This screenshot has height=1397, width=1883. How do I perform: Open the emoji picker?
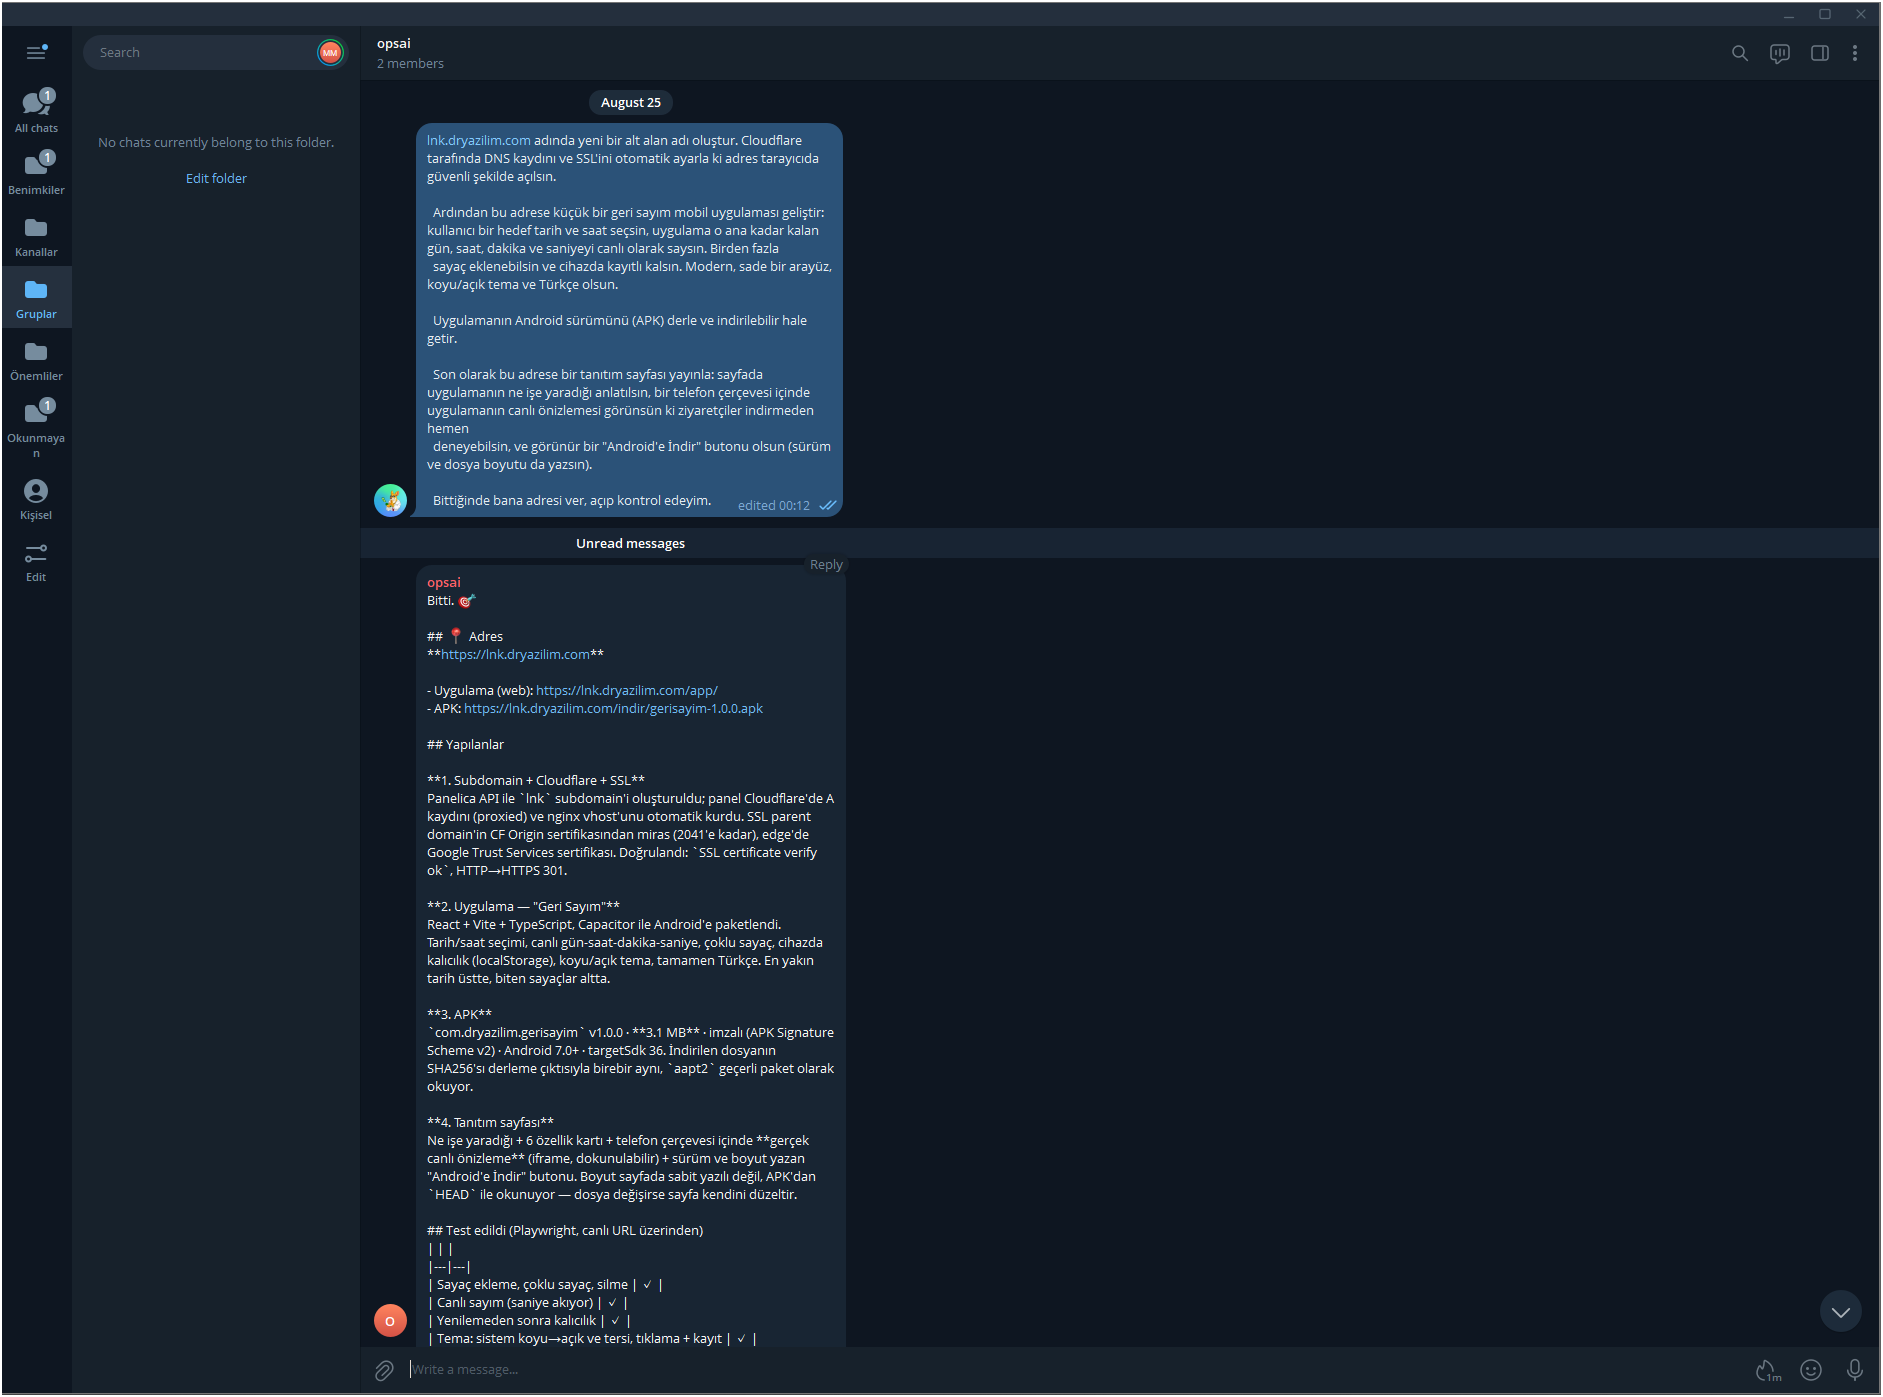(x=1811, y=1370)
